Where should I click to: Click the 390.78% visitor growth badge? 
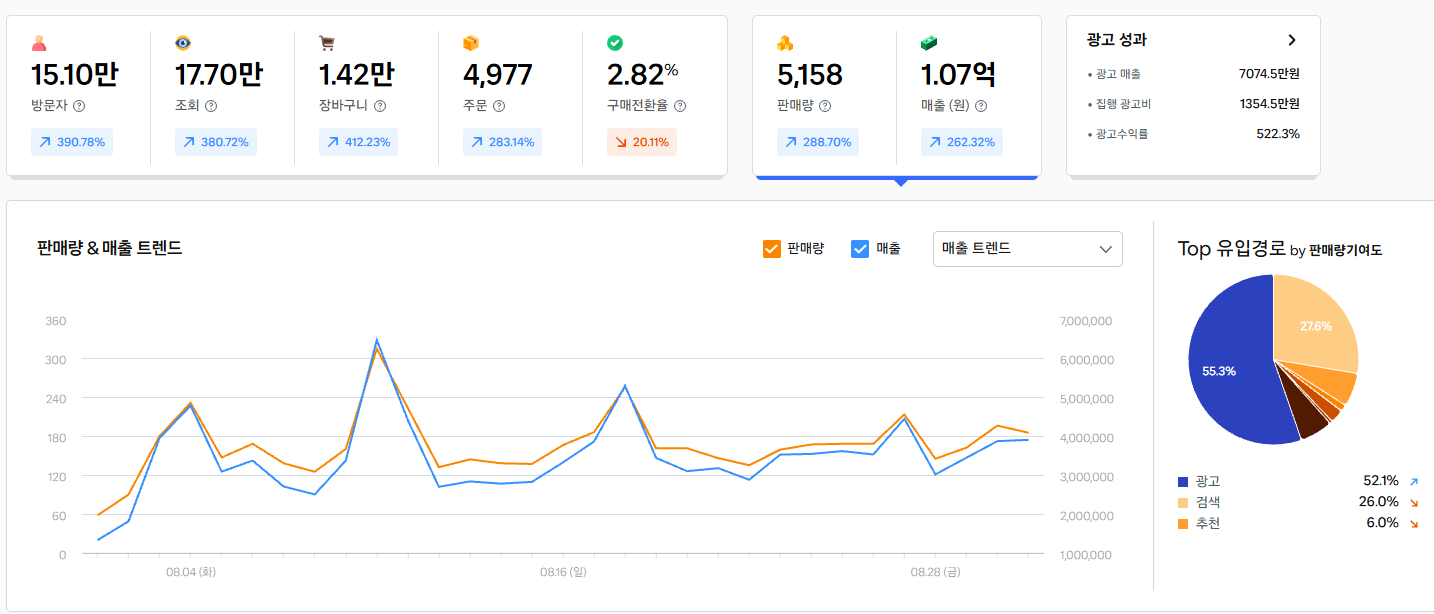[x=72, y=142]
